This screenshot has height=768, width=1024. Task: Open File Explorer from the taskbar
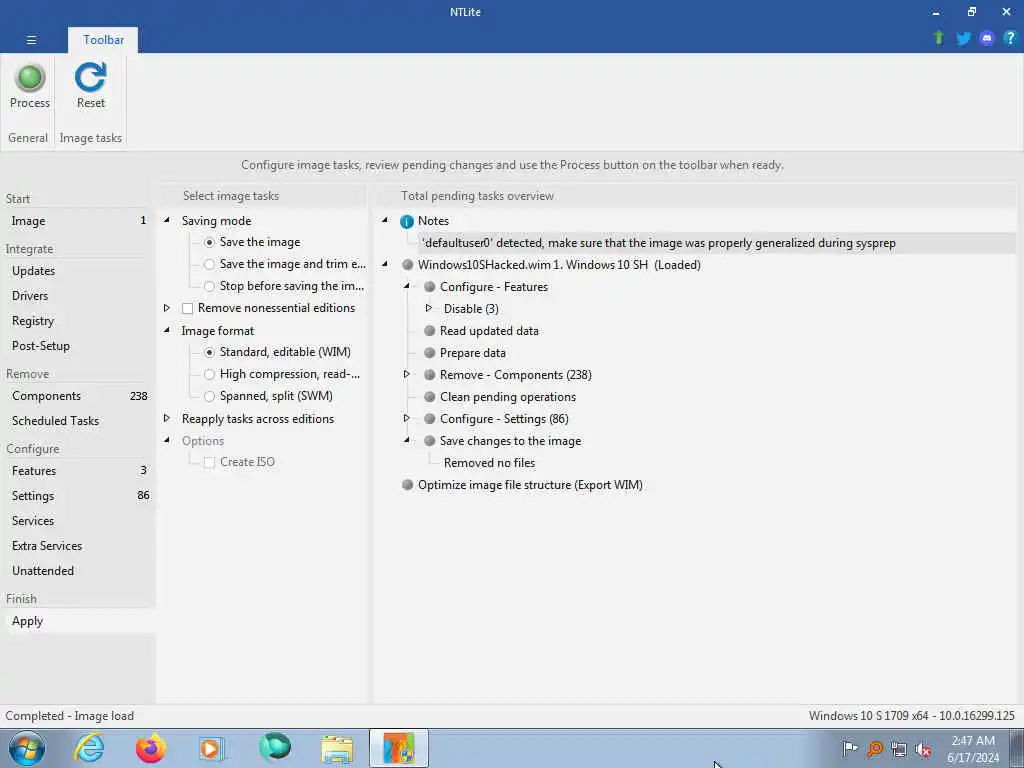click(x=336, y=748)
